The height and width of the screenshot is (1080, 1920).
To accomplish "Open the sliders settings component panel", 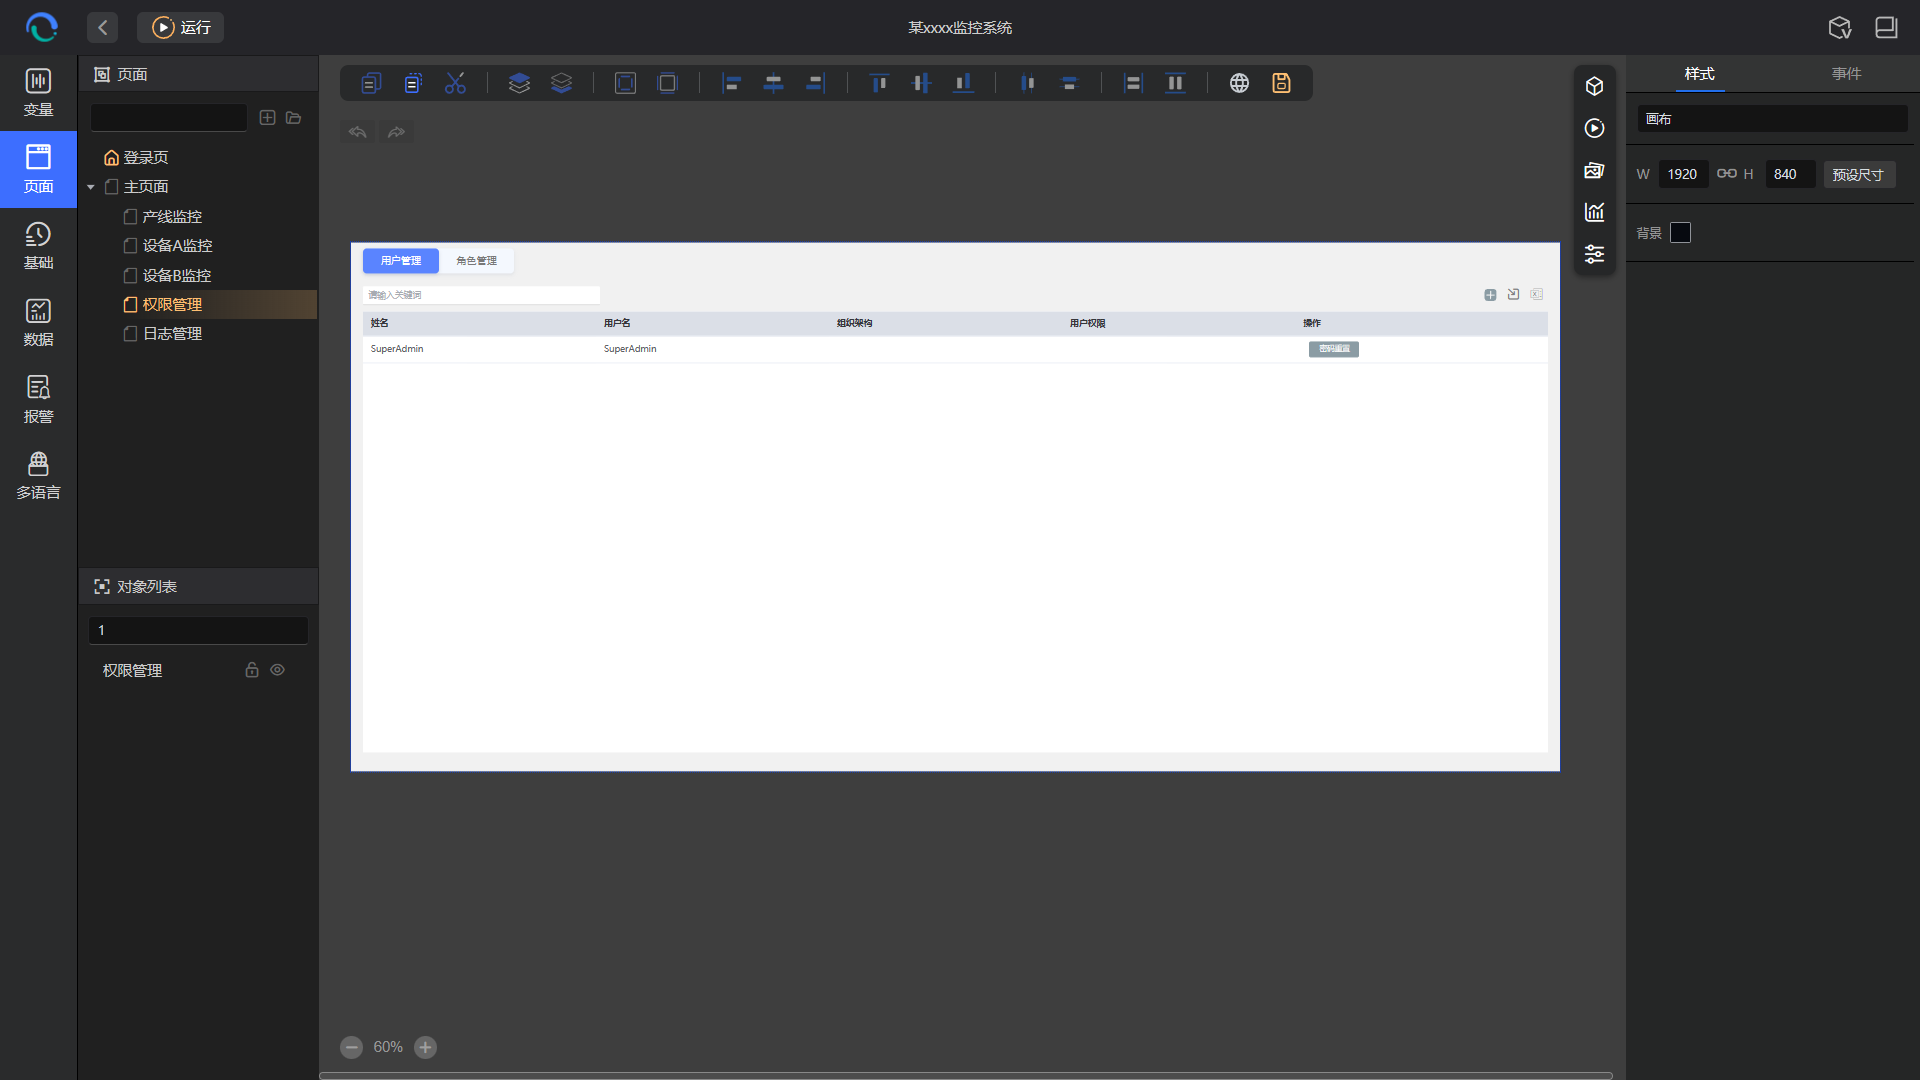I will (1594, 254).
